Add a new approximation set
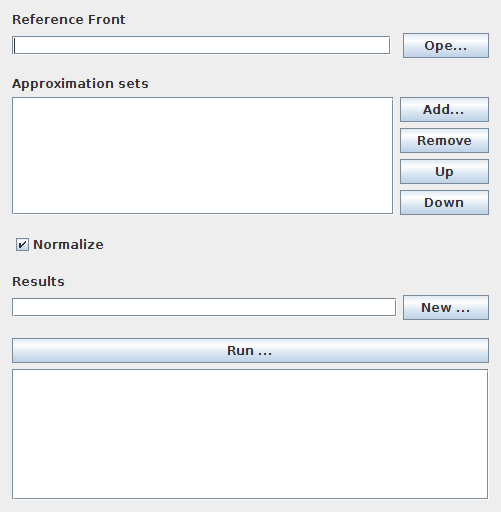The width and height of the screenshot is (501, 512). tap(444, 109)
